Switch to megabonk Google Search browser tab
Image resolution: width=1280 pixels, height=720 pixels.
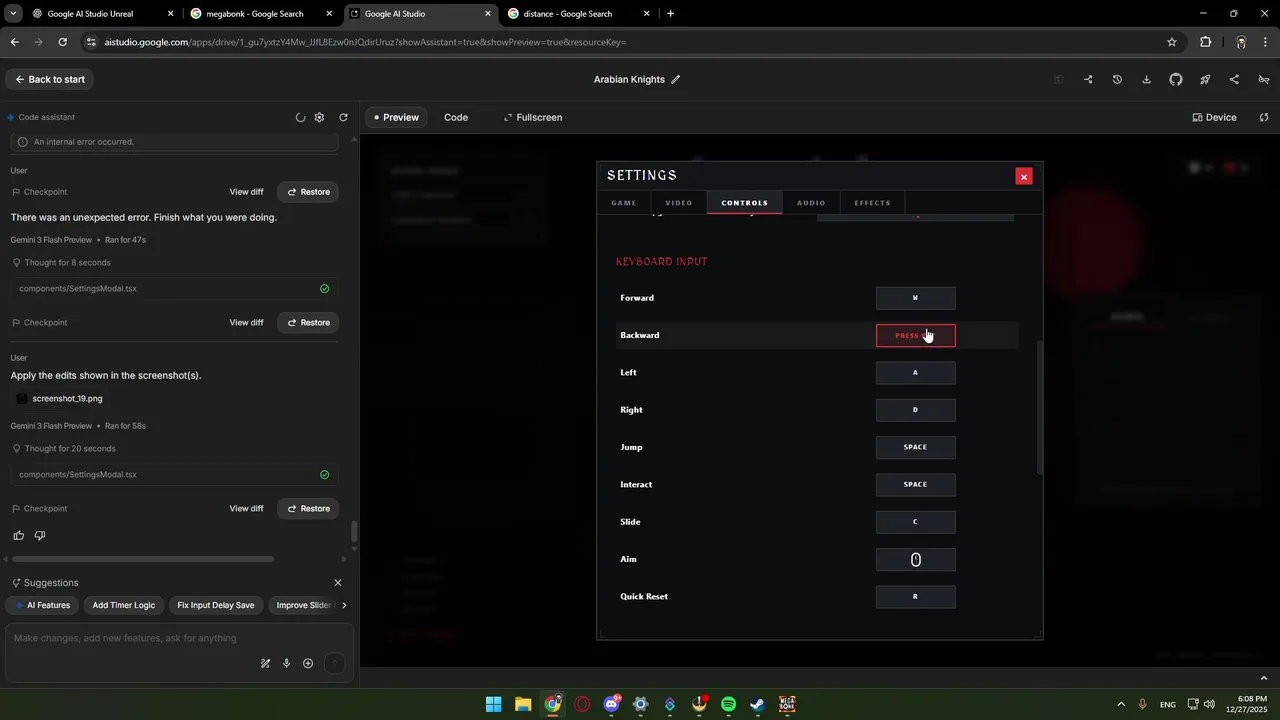261,14
